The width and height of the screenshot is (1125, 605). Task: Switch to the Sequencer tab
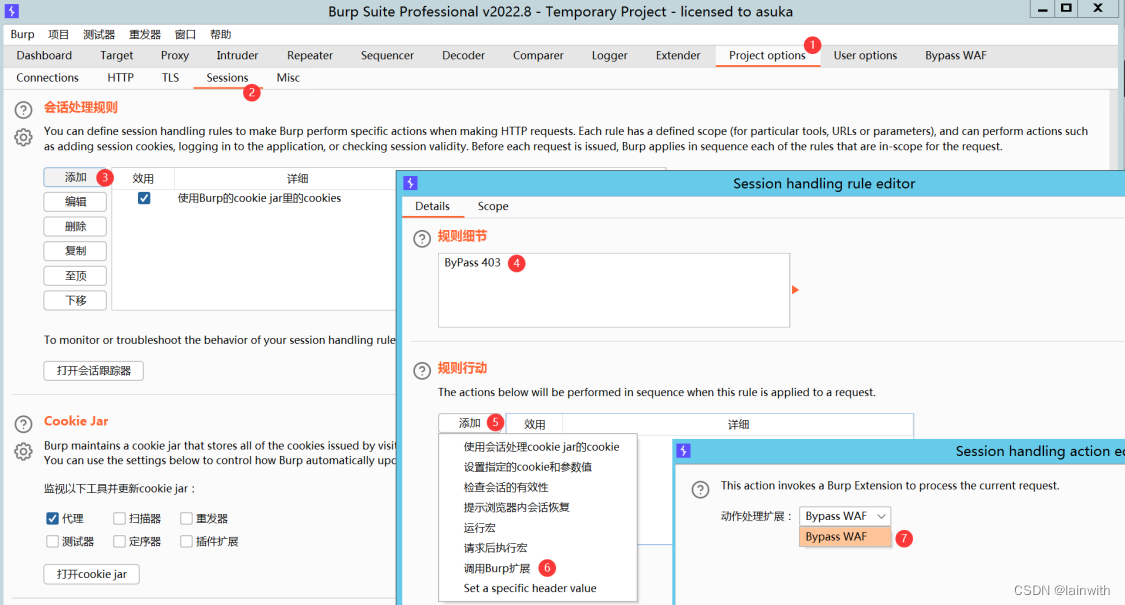tap(387, 55)
